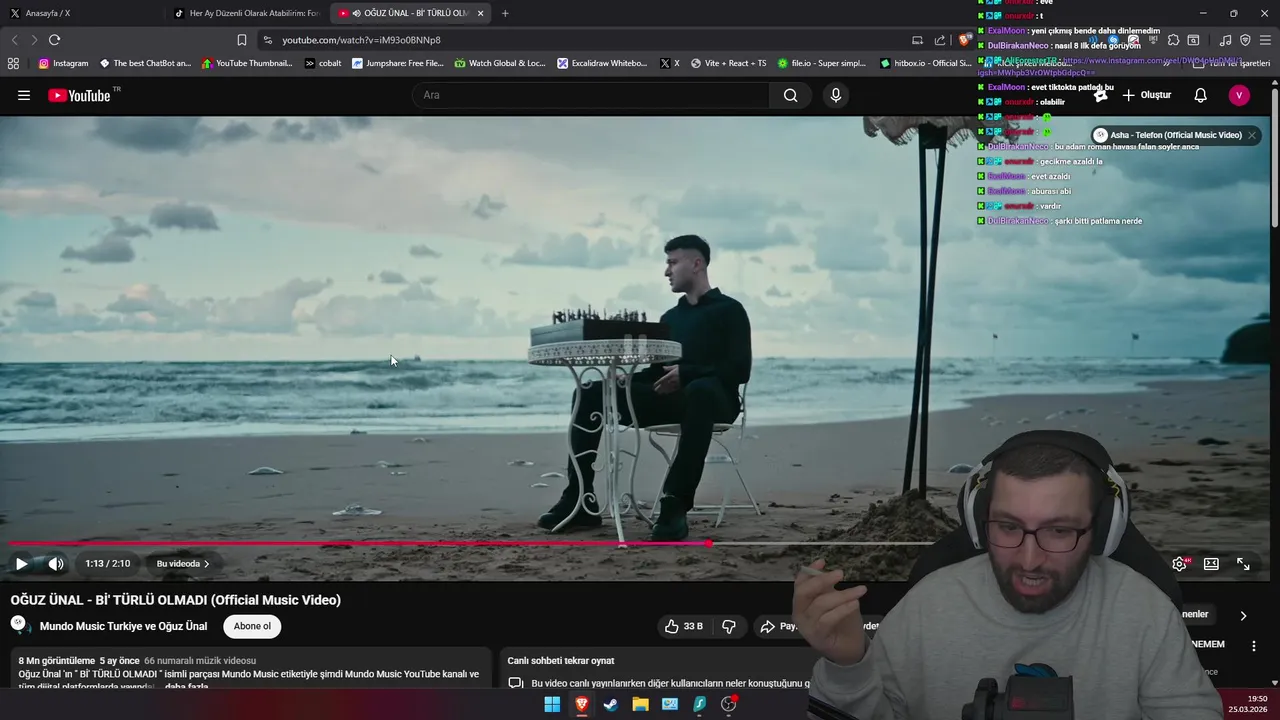Open the hitbox.io - Official bookmark
This screenshot has width=1280, height=720.
click(925, 63)
